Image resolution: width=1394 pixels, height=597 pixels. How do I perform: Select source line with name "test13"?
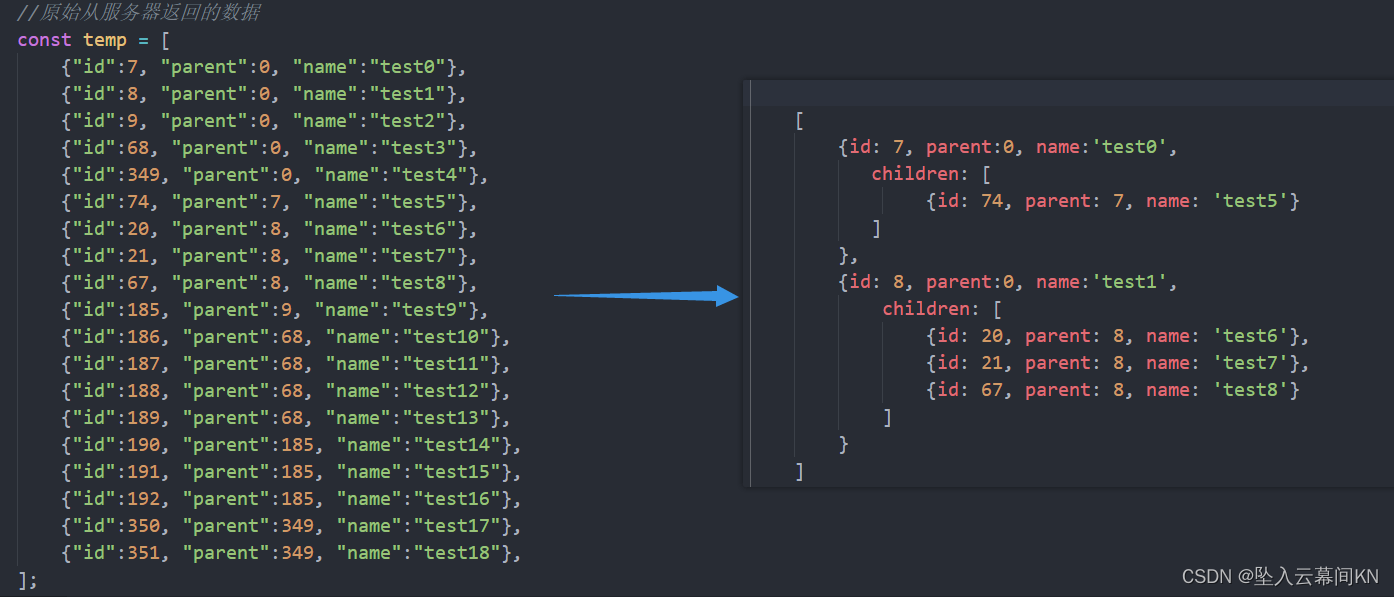coord(286,418)
